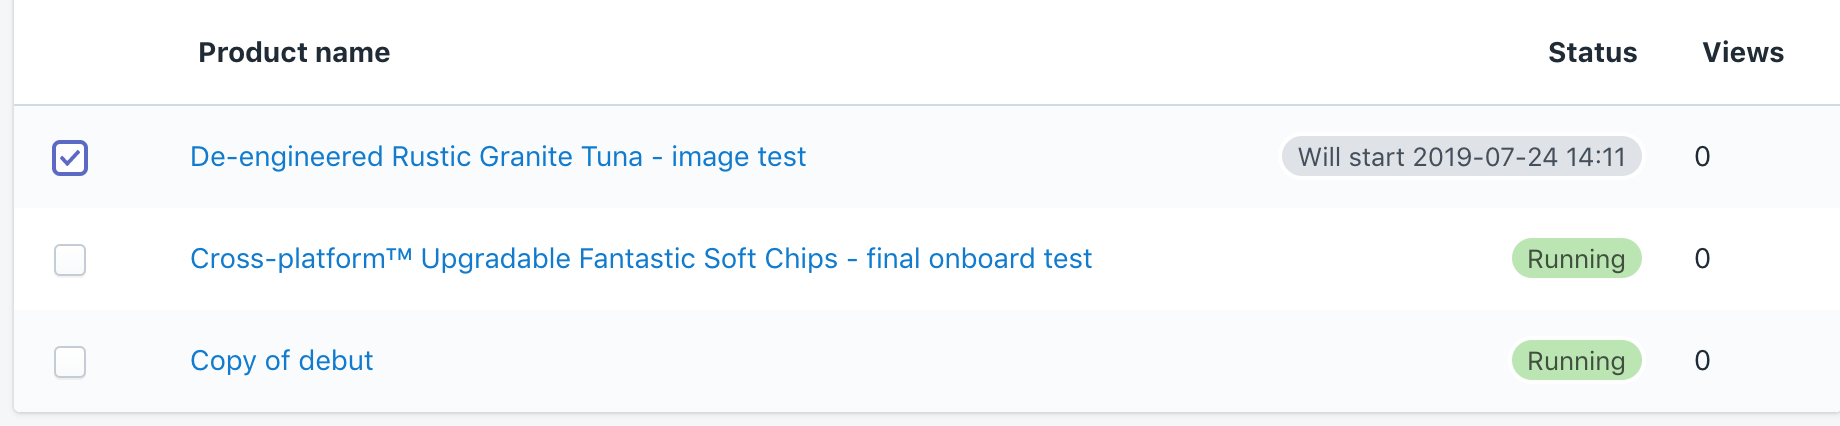Screen dimensions: 1840x426
Task: Click the ™ symbol in Cross-platform product name
Action: click(398, 255)
